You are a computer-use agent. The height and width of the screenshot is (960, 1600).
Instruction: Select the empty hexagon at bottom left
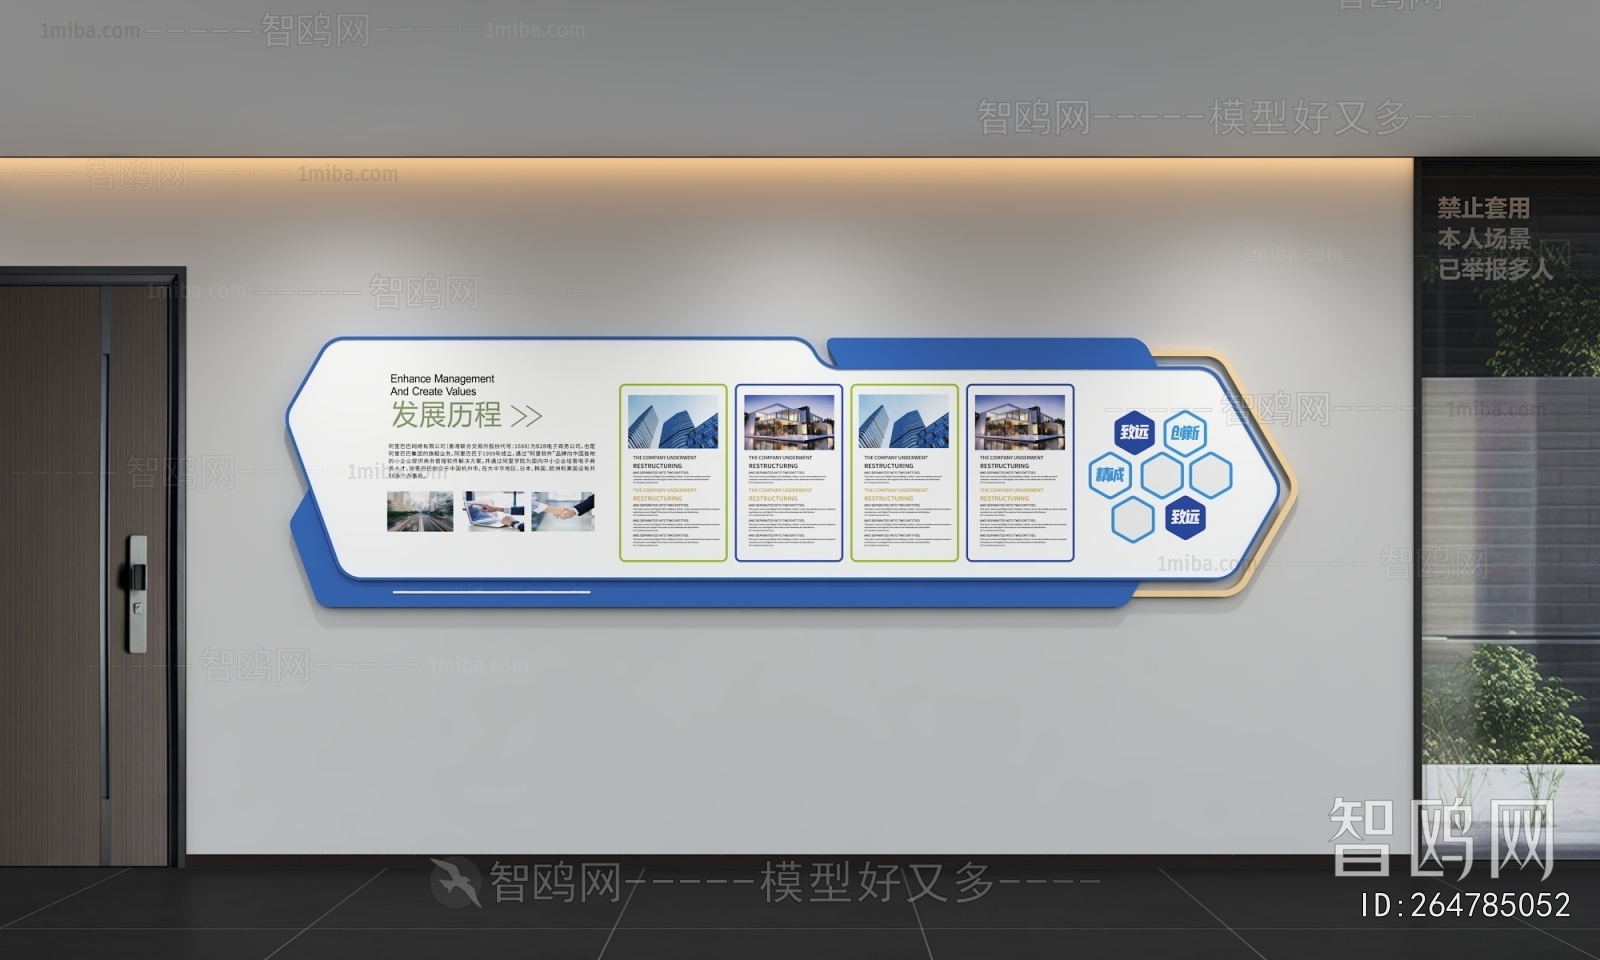(x=1134, y=517)
